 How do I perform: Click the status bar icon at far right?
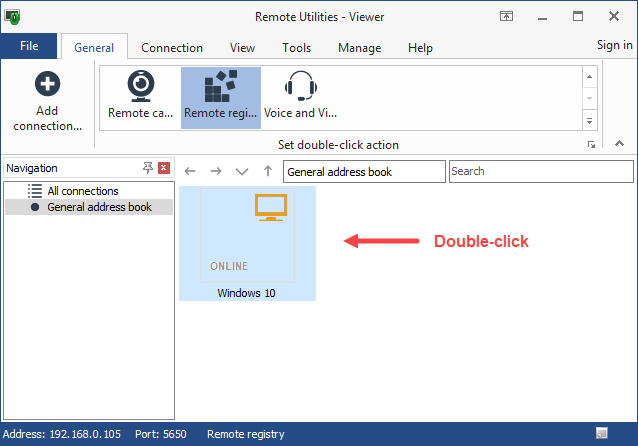pos(602,433)
